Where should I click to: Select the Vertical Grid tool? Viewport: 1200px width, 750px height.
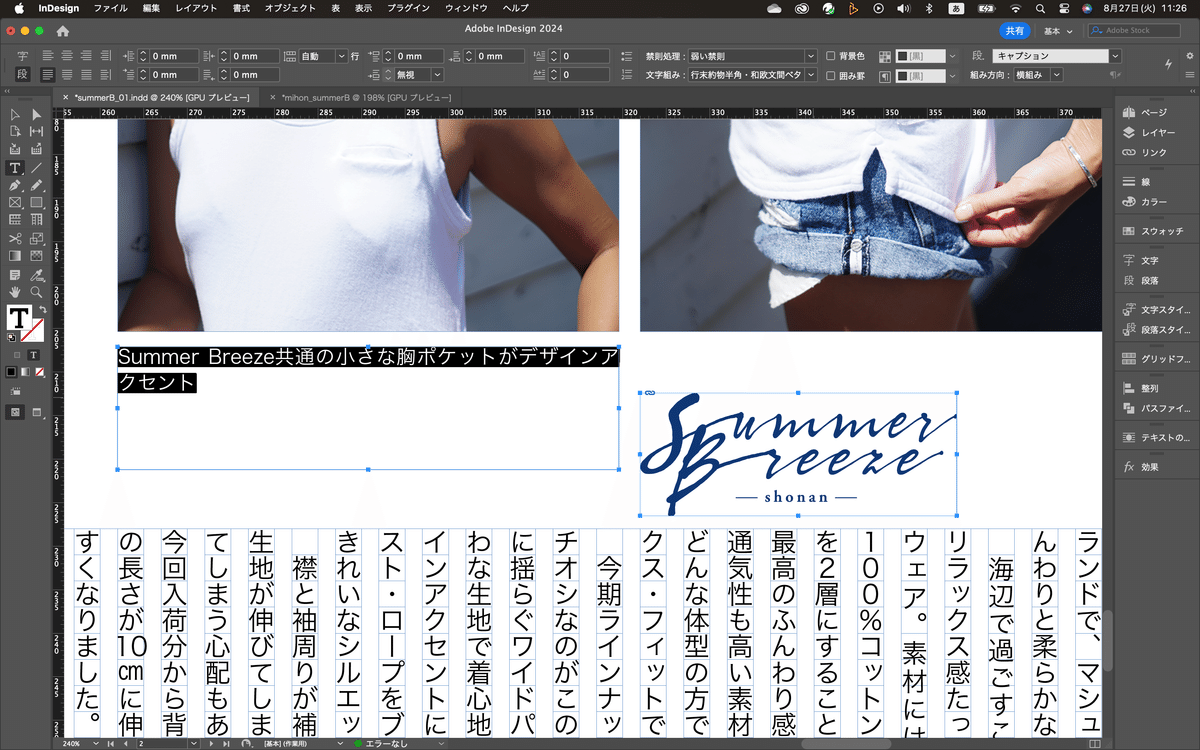[37, 220]
